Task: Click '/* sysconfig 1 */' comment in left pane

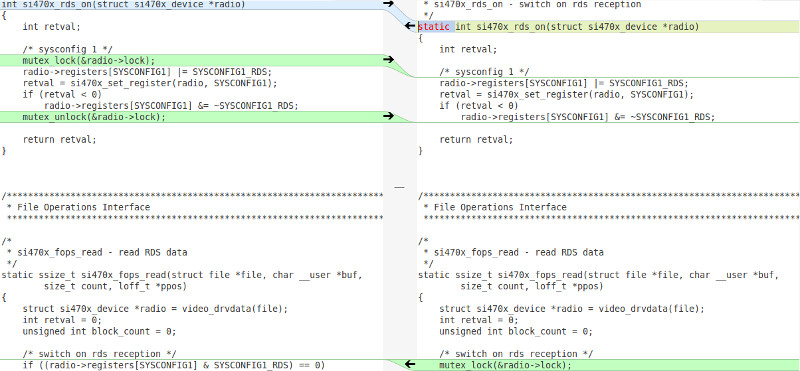Action: [67, 49]
